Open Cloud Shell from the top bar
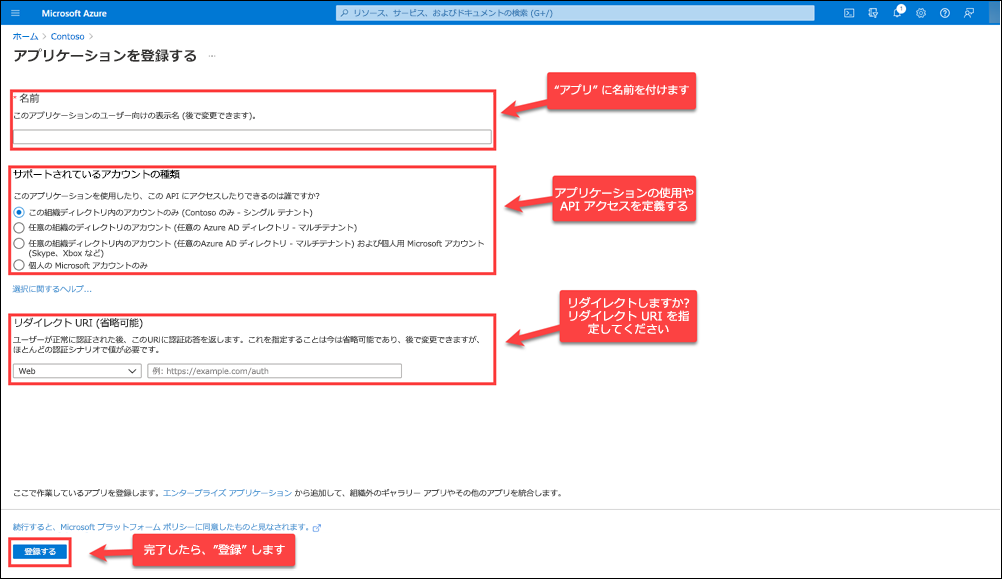This screenshot has height=579, width=1002. [849, 13]
